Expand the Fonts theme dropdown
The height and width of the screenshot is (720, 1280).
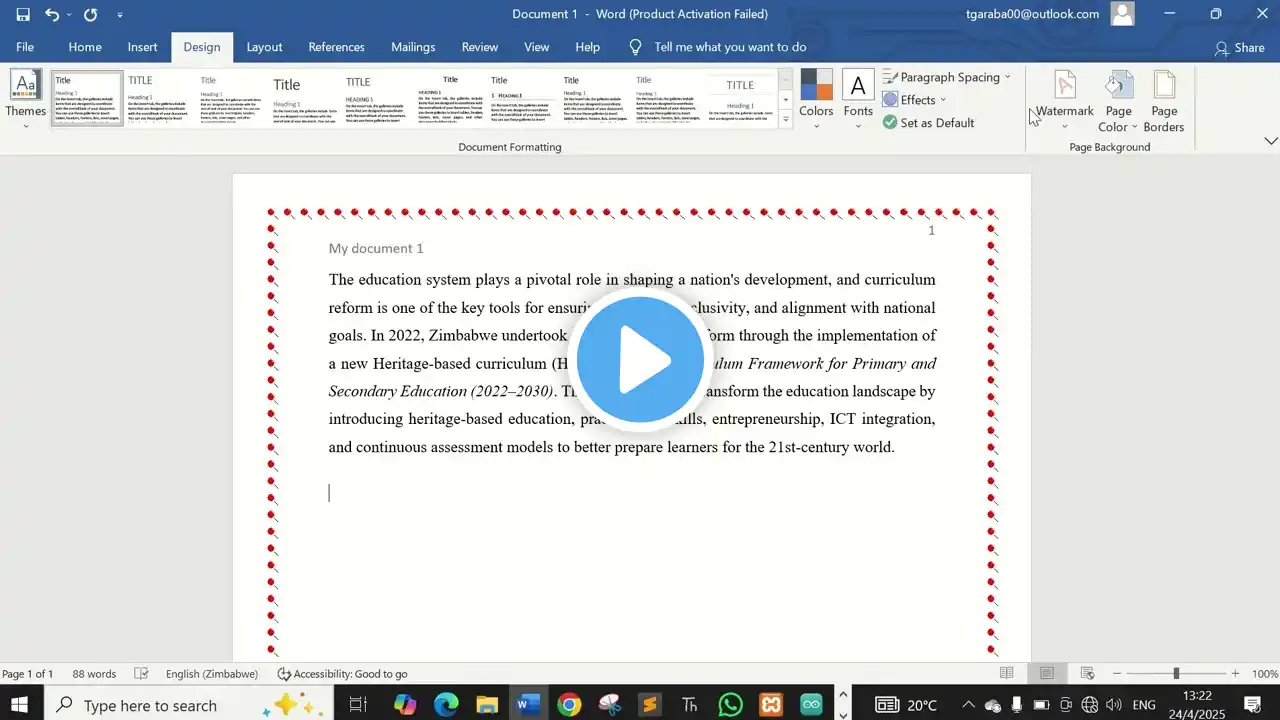point(858,126)
